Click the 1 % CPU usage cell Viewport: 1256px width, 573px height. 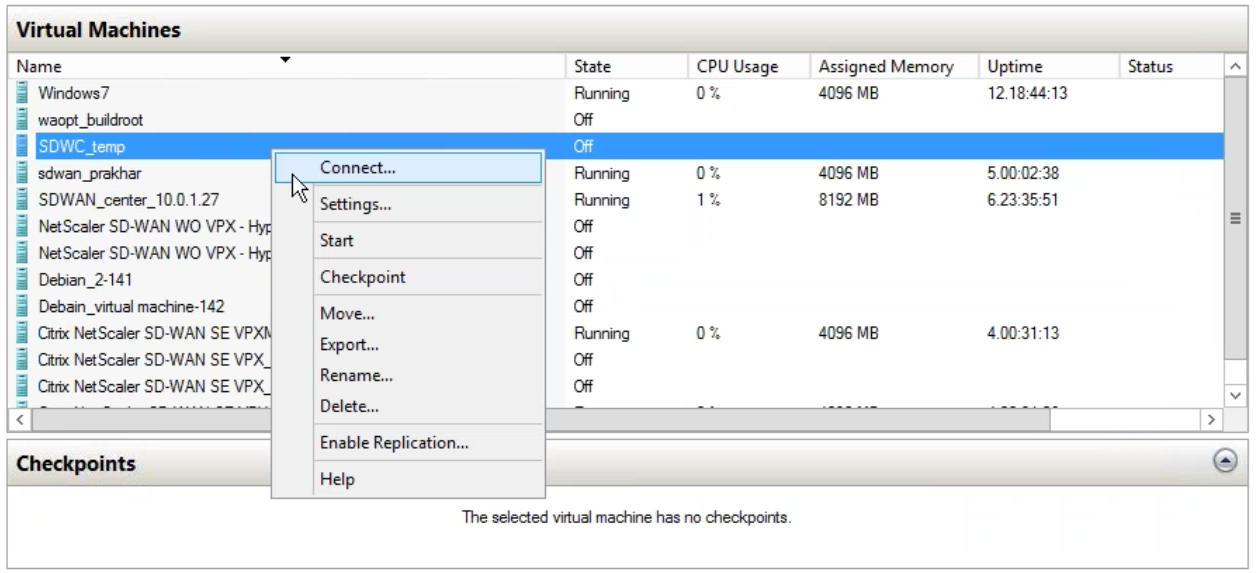(709, 200)
